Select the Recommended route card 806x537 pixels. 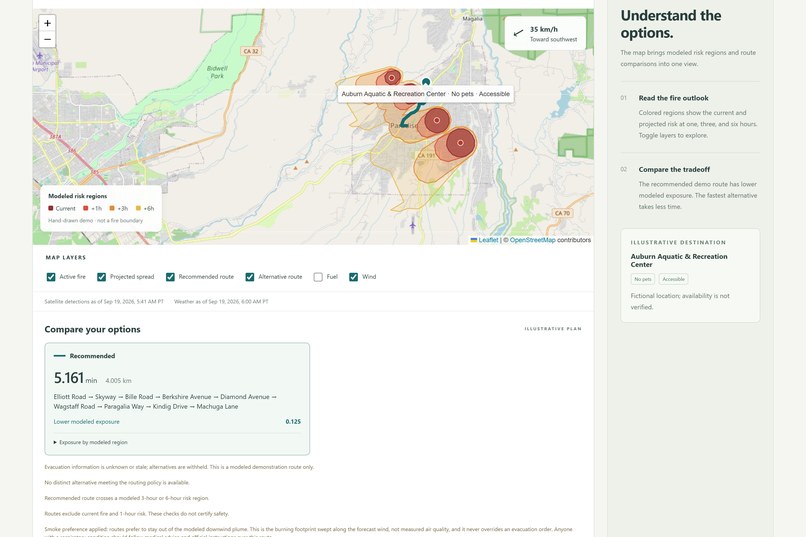pyautogui.click(x=177, y=399)
